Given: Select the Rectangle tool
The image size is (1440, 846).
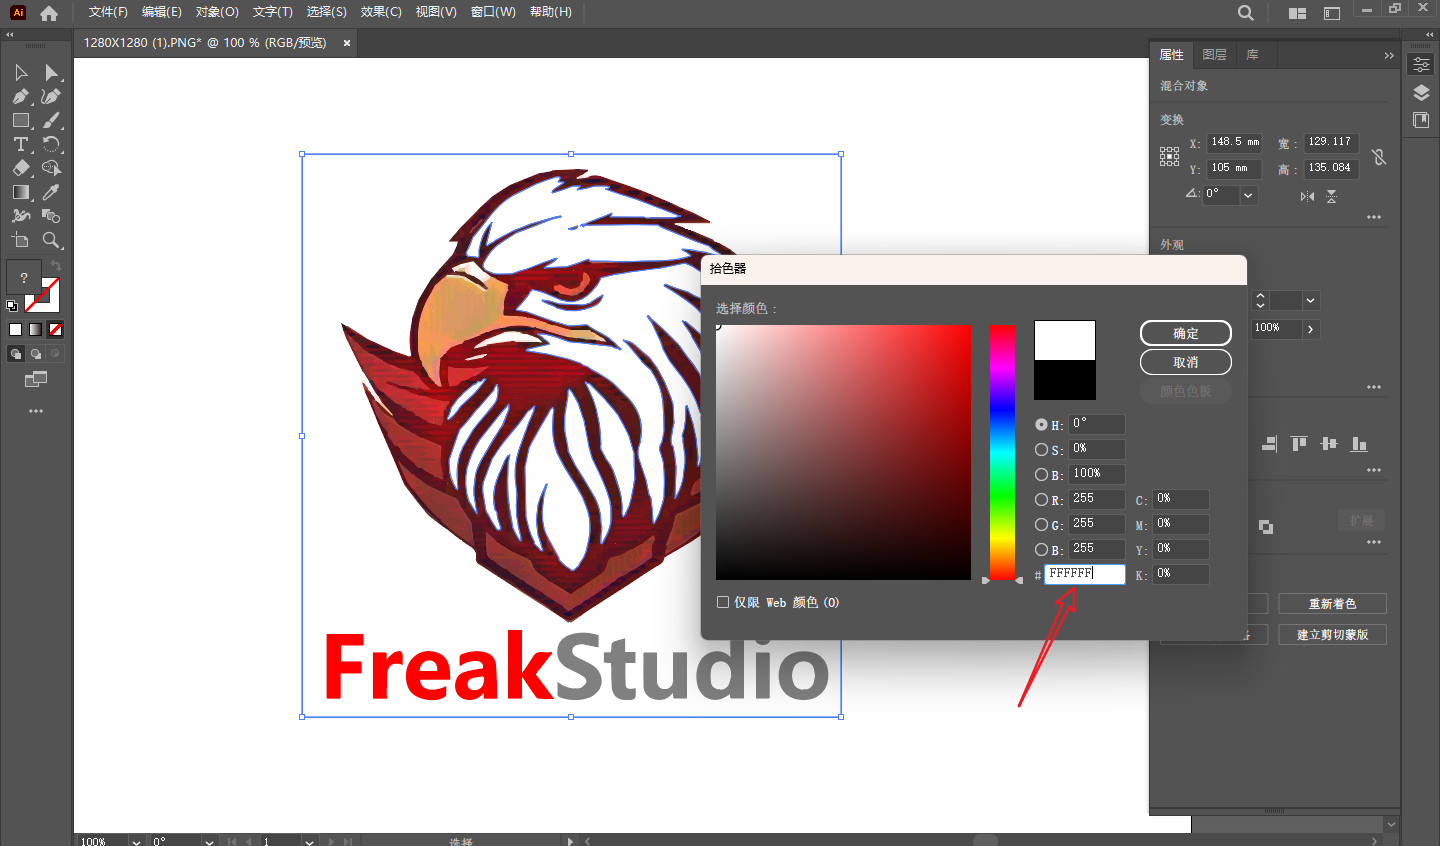Looking at the screenshot, I should pyautogui.click(x=21, y=120).
